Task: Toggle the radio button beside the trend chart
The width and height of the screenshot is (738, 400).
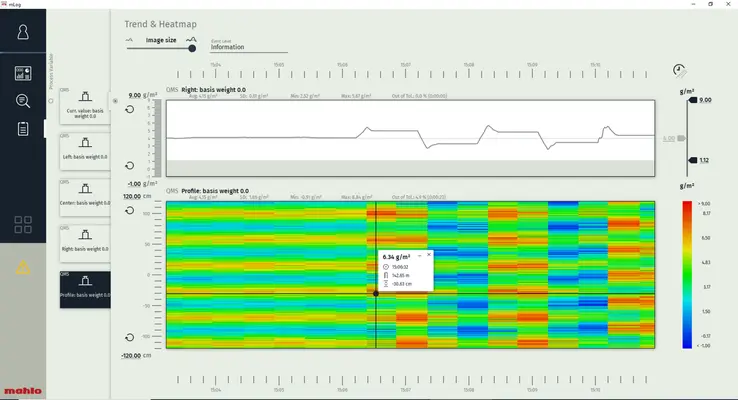Action: point(116,101)
